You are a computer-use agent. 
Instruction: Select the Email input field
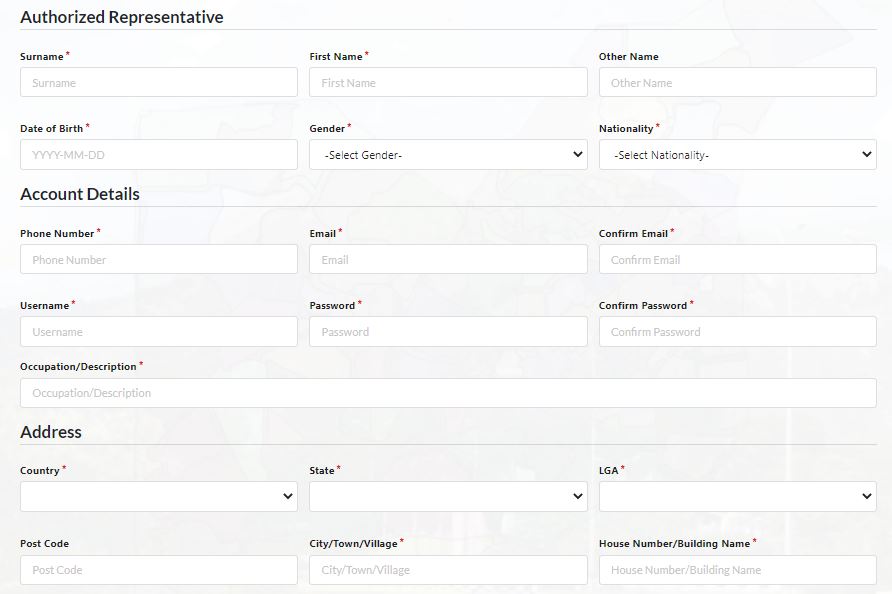pyautogui.click(x=447, y=258)
